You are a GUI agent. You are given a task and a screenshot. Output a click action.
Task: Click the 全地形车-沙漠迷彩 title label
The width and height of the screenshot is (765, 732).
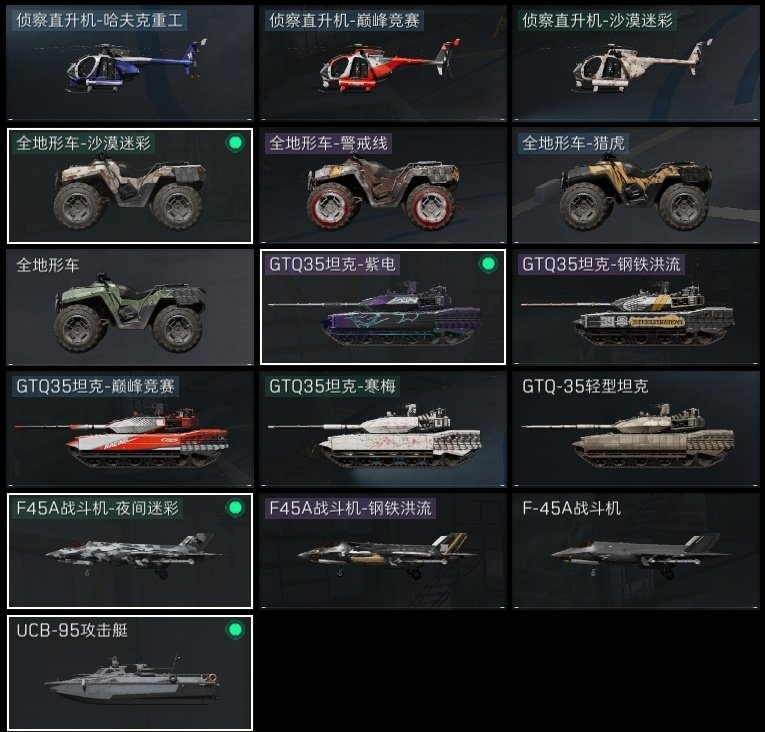[83, 143]
